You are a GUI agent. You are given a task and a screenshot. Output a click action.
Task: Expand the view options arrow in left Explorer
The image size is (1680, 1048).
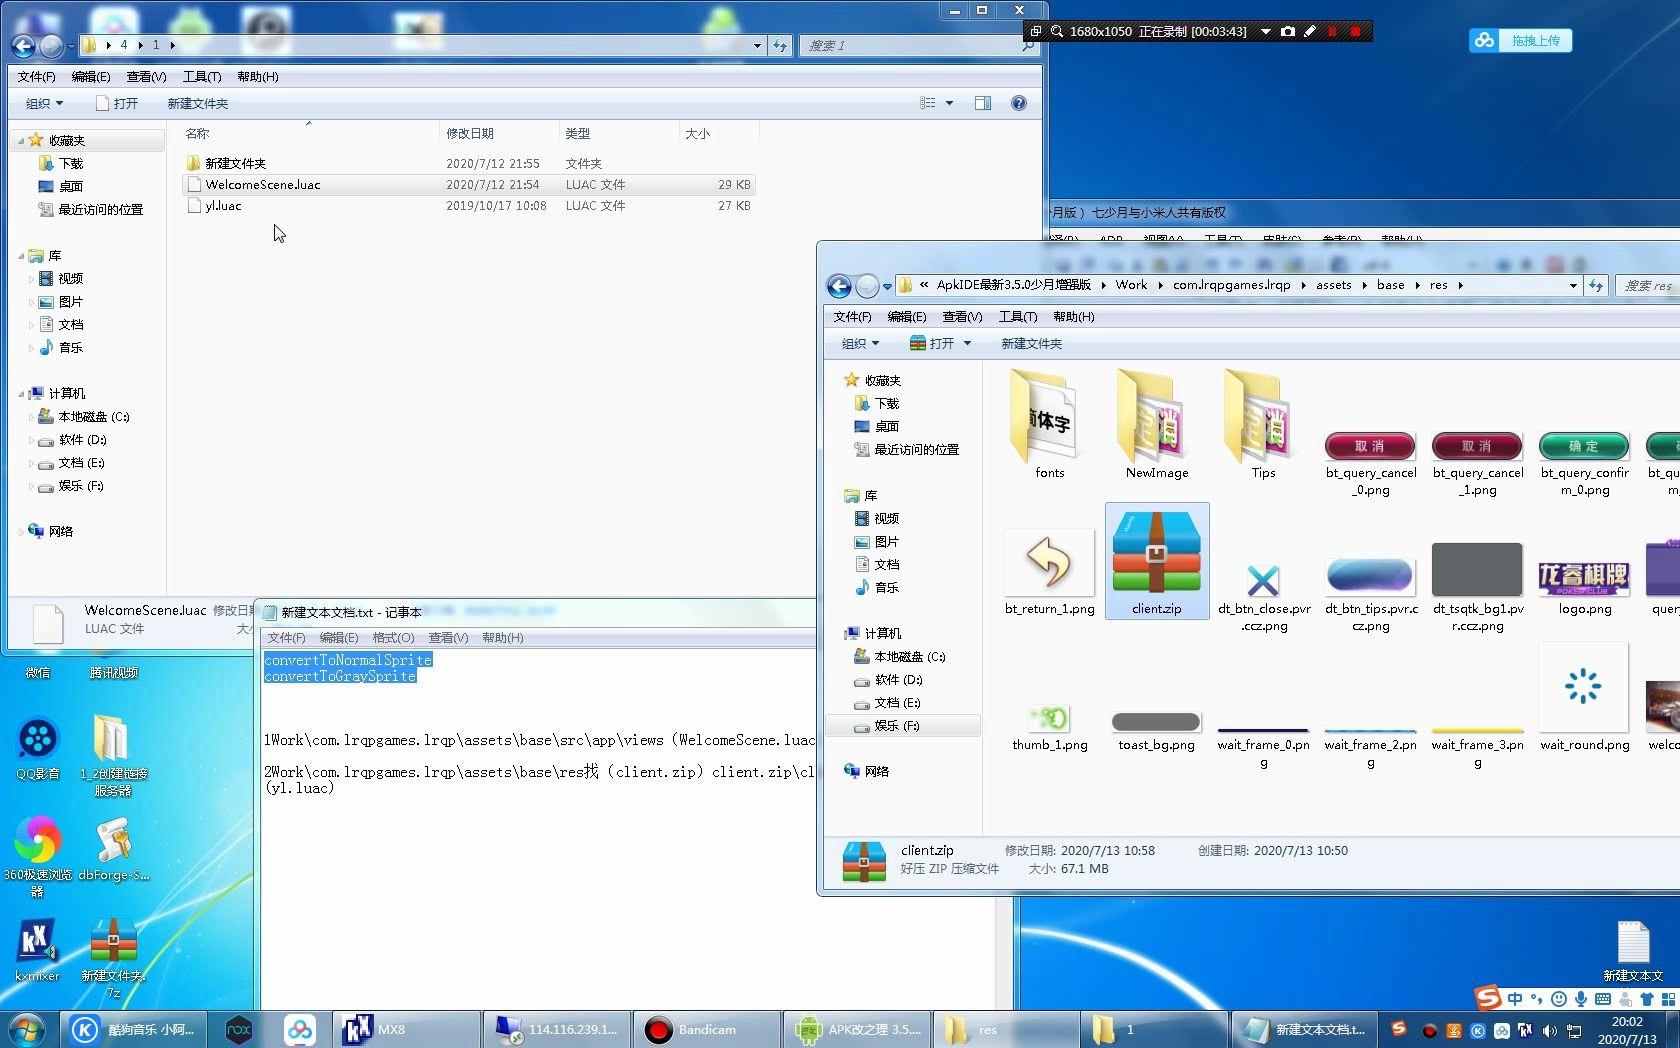coord(949,103)
